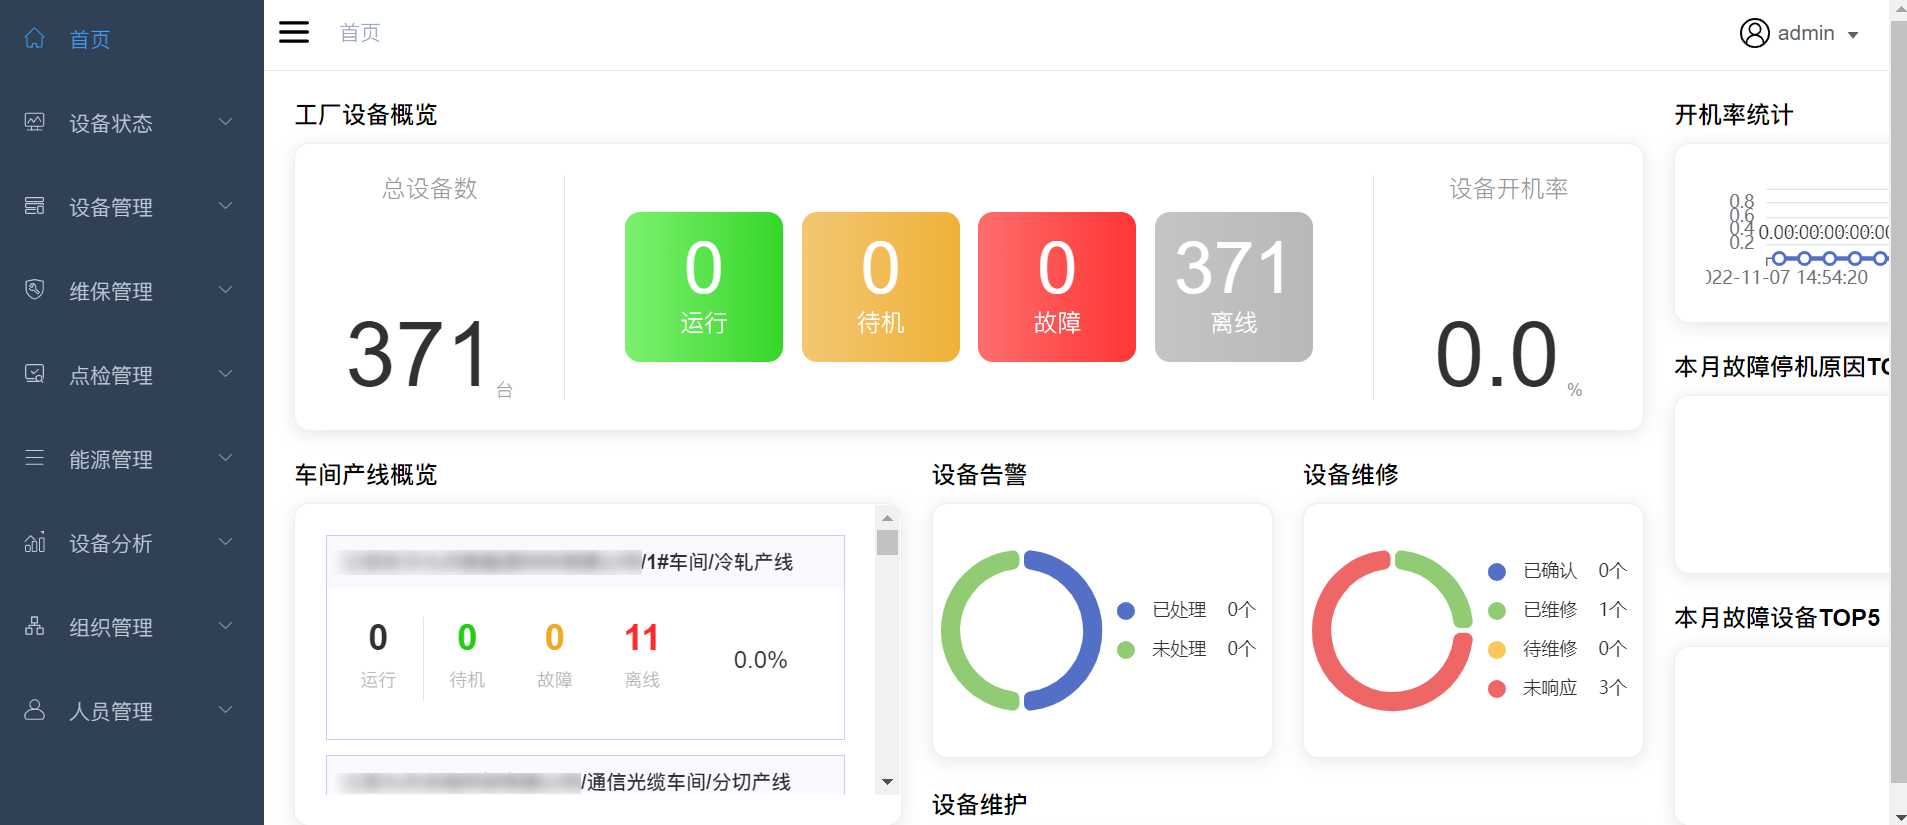The width and height of the screenshot is (1907, 825).
Task: Click the 设备管理 server icon
Action: coord(35,206)
